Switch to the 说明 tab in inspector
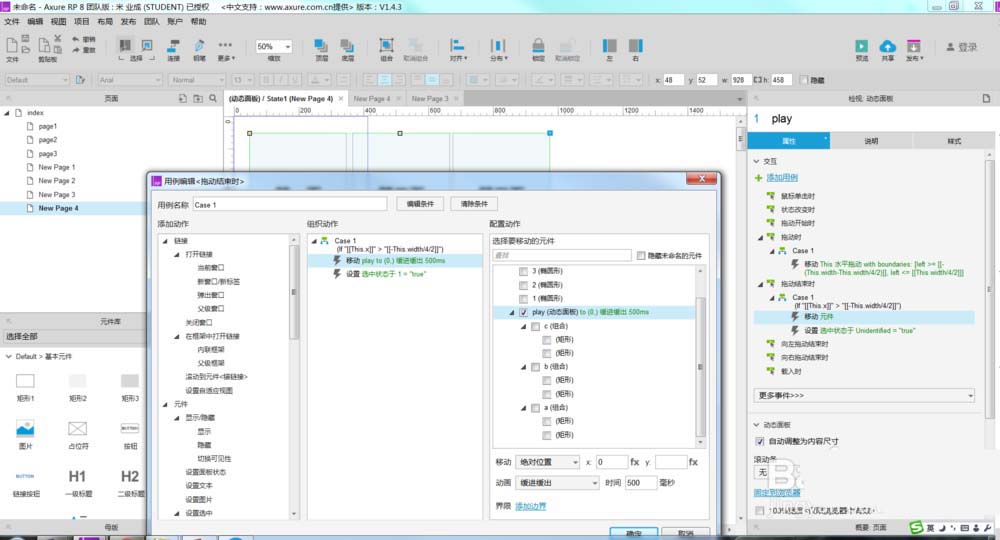This screenshot has width=1000, height=540. [x=871, y=141]
